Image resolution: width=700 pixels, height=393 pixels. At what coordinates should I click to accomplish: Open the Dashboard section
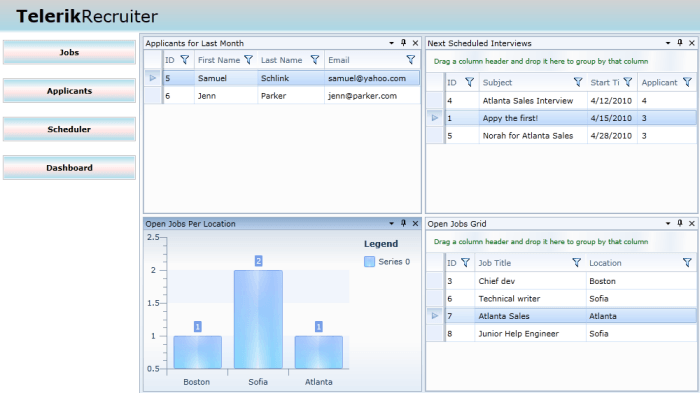[x=69, y=167]
